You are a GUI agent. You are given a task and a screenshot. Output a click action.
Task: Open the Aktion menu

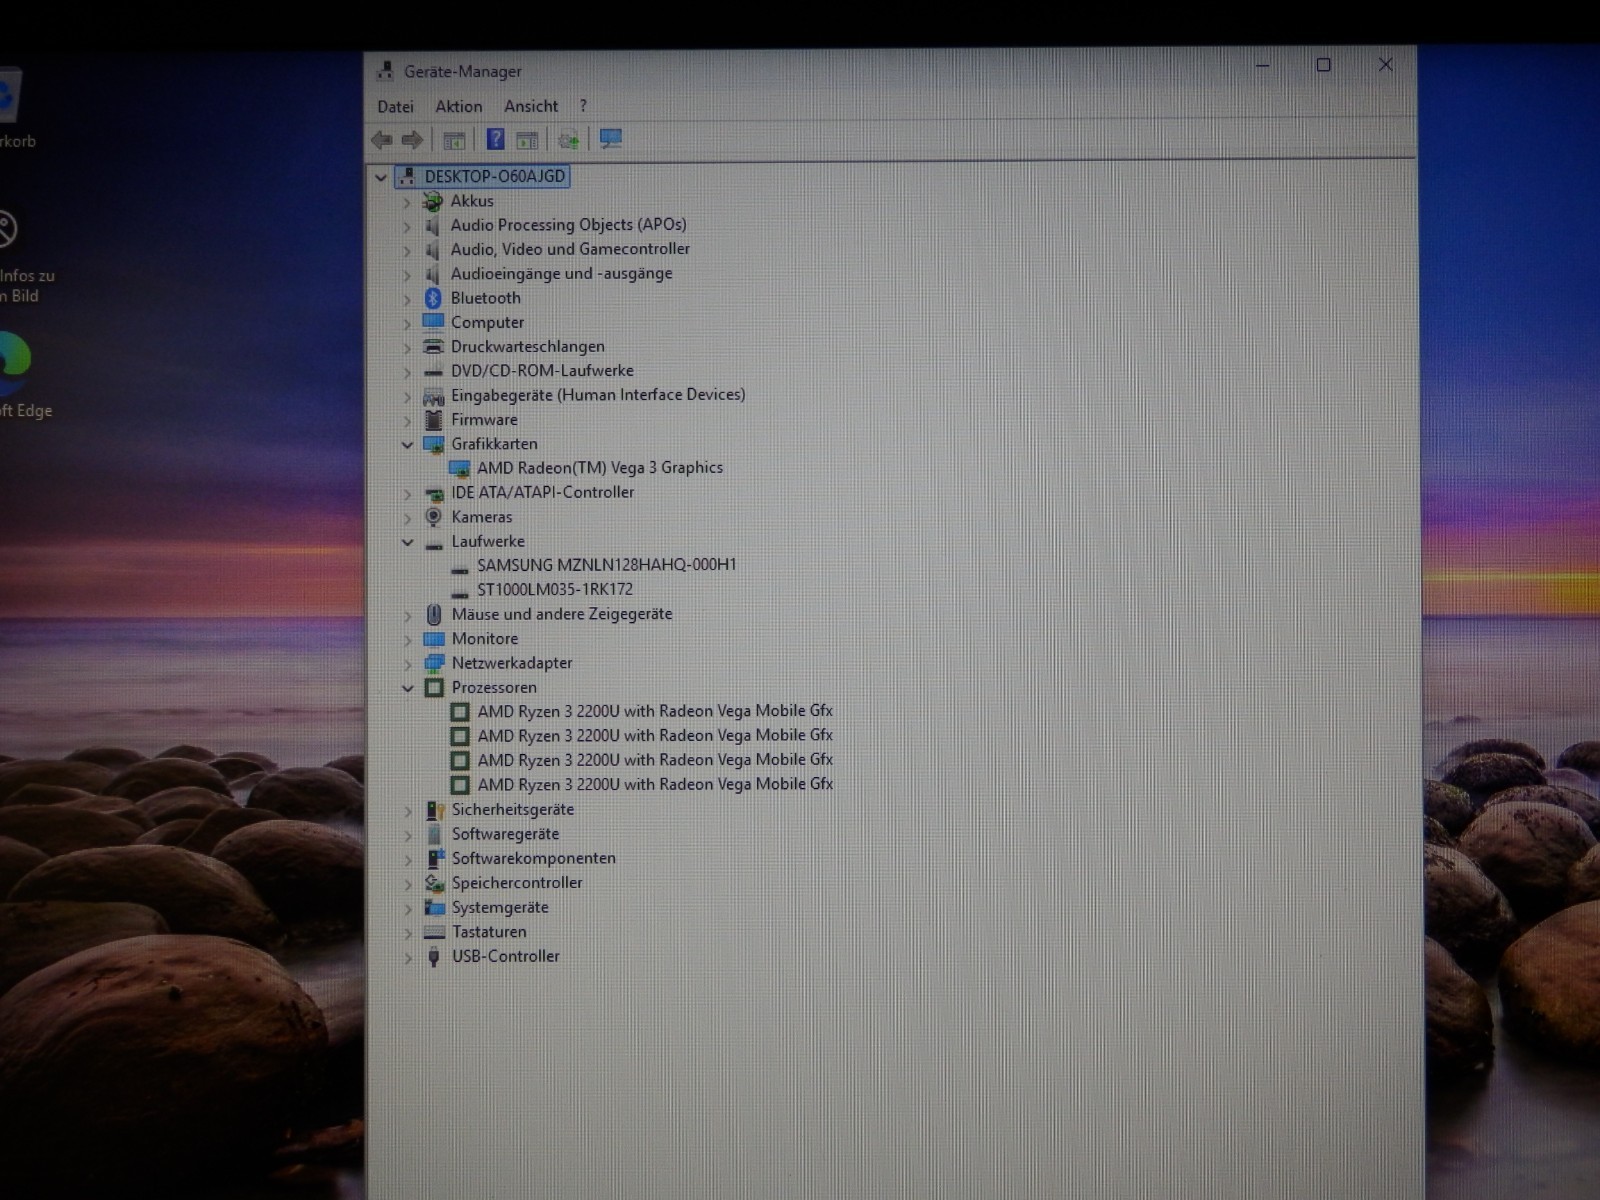click(459, 106)
